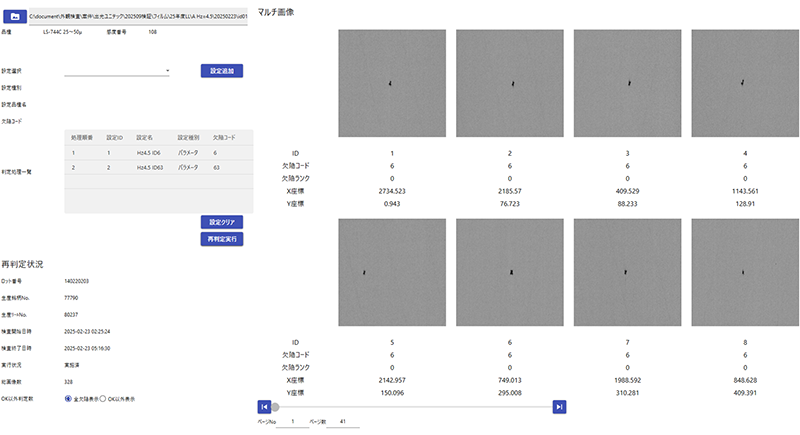Viewport: 800px width, 435px height.
Task: Open defect thumbnail with ID 4
Action: click(745, 83)
